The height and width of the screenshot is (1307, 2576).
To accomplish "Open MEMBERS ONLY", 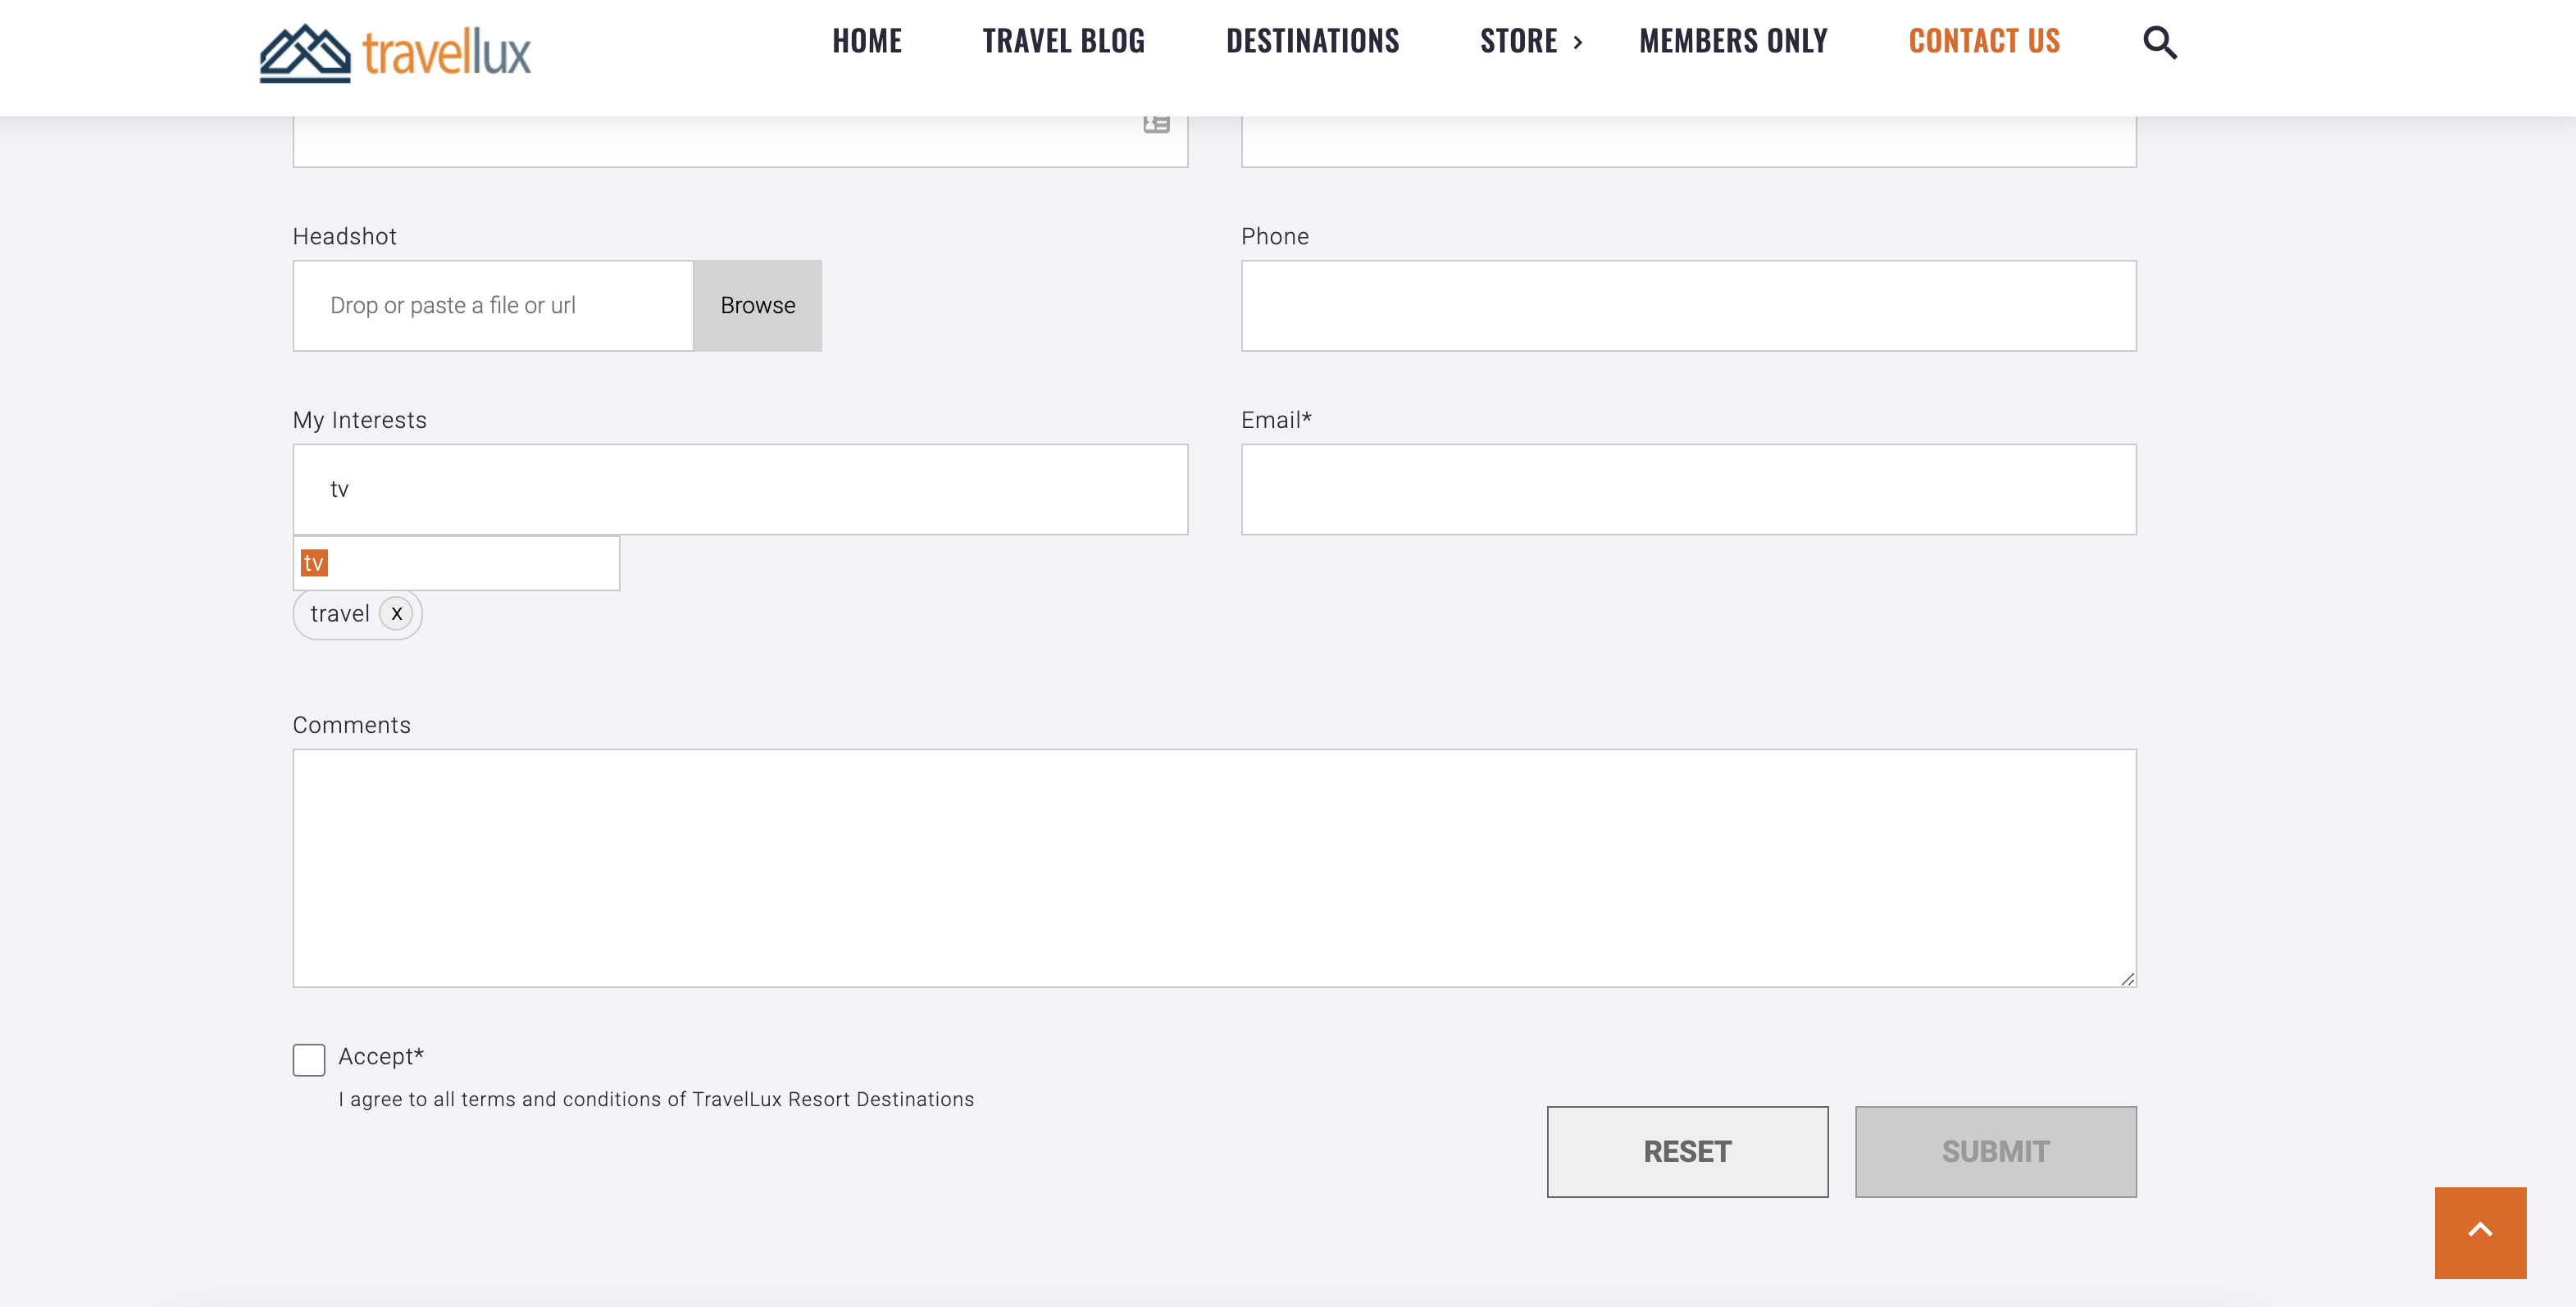I will click(1733, 41).
